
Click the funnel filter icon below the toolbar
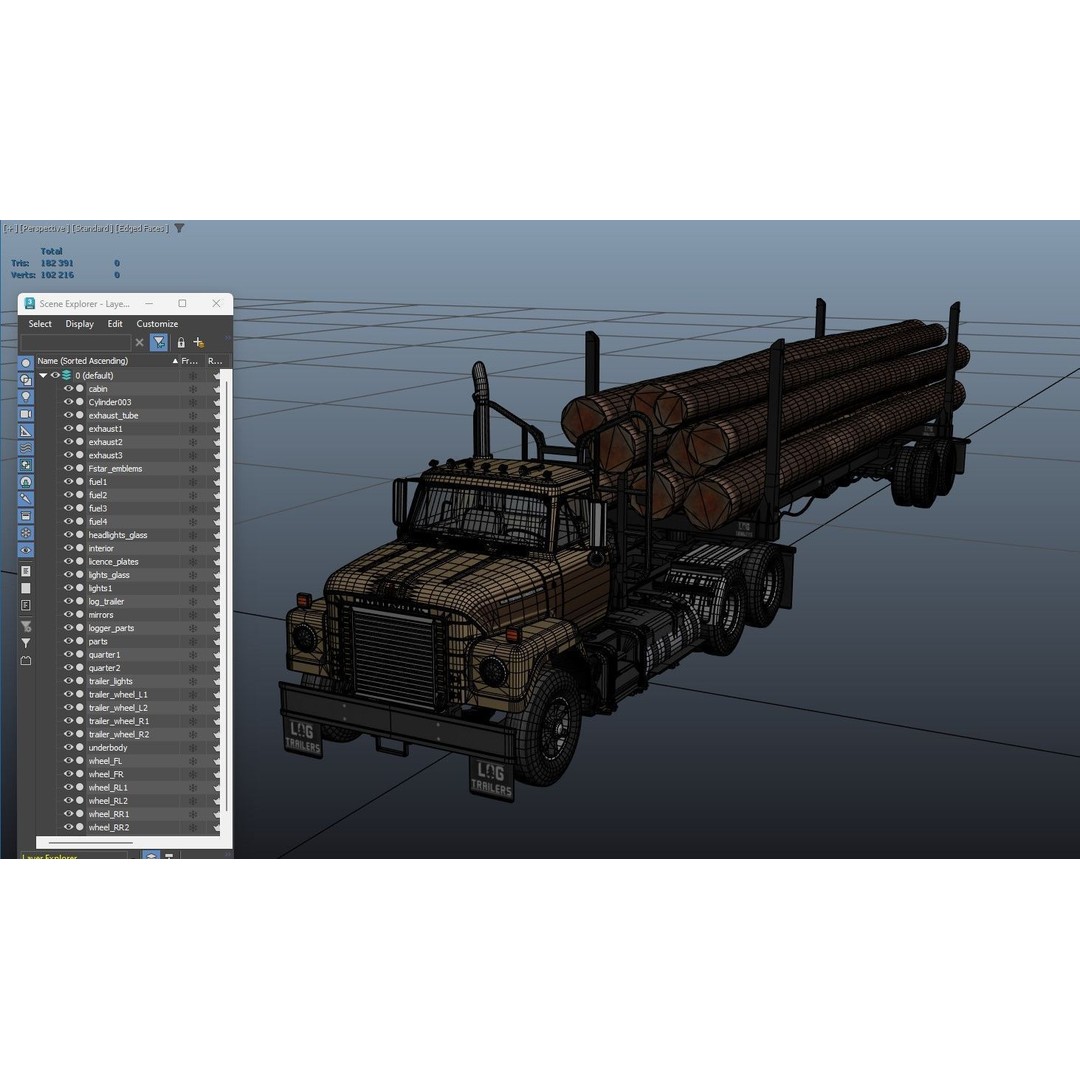[x=24, y=641]
